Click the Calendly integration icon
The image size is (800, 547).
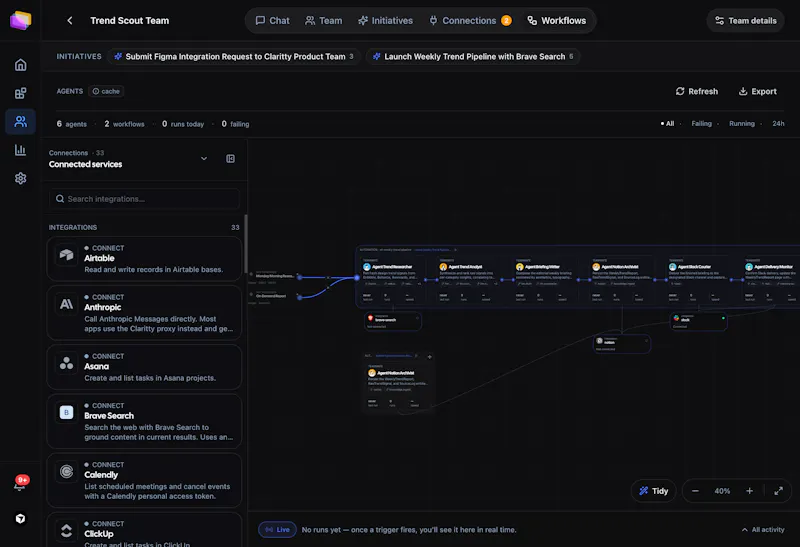point(66,471)
